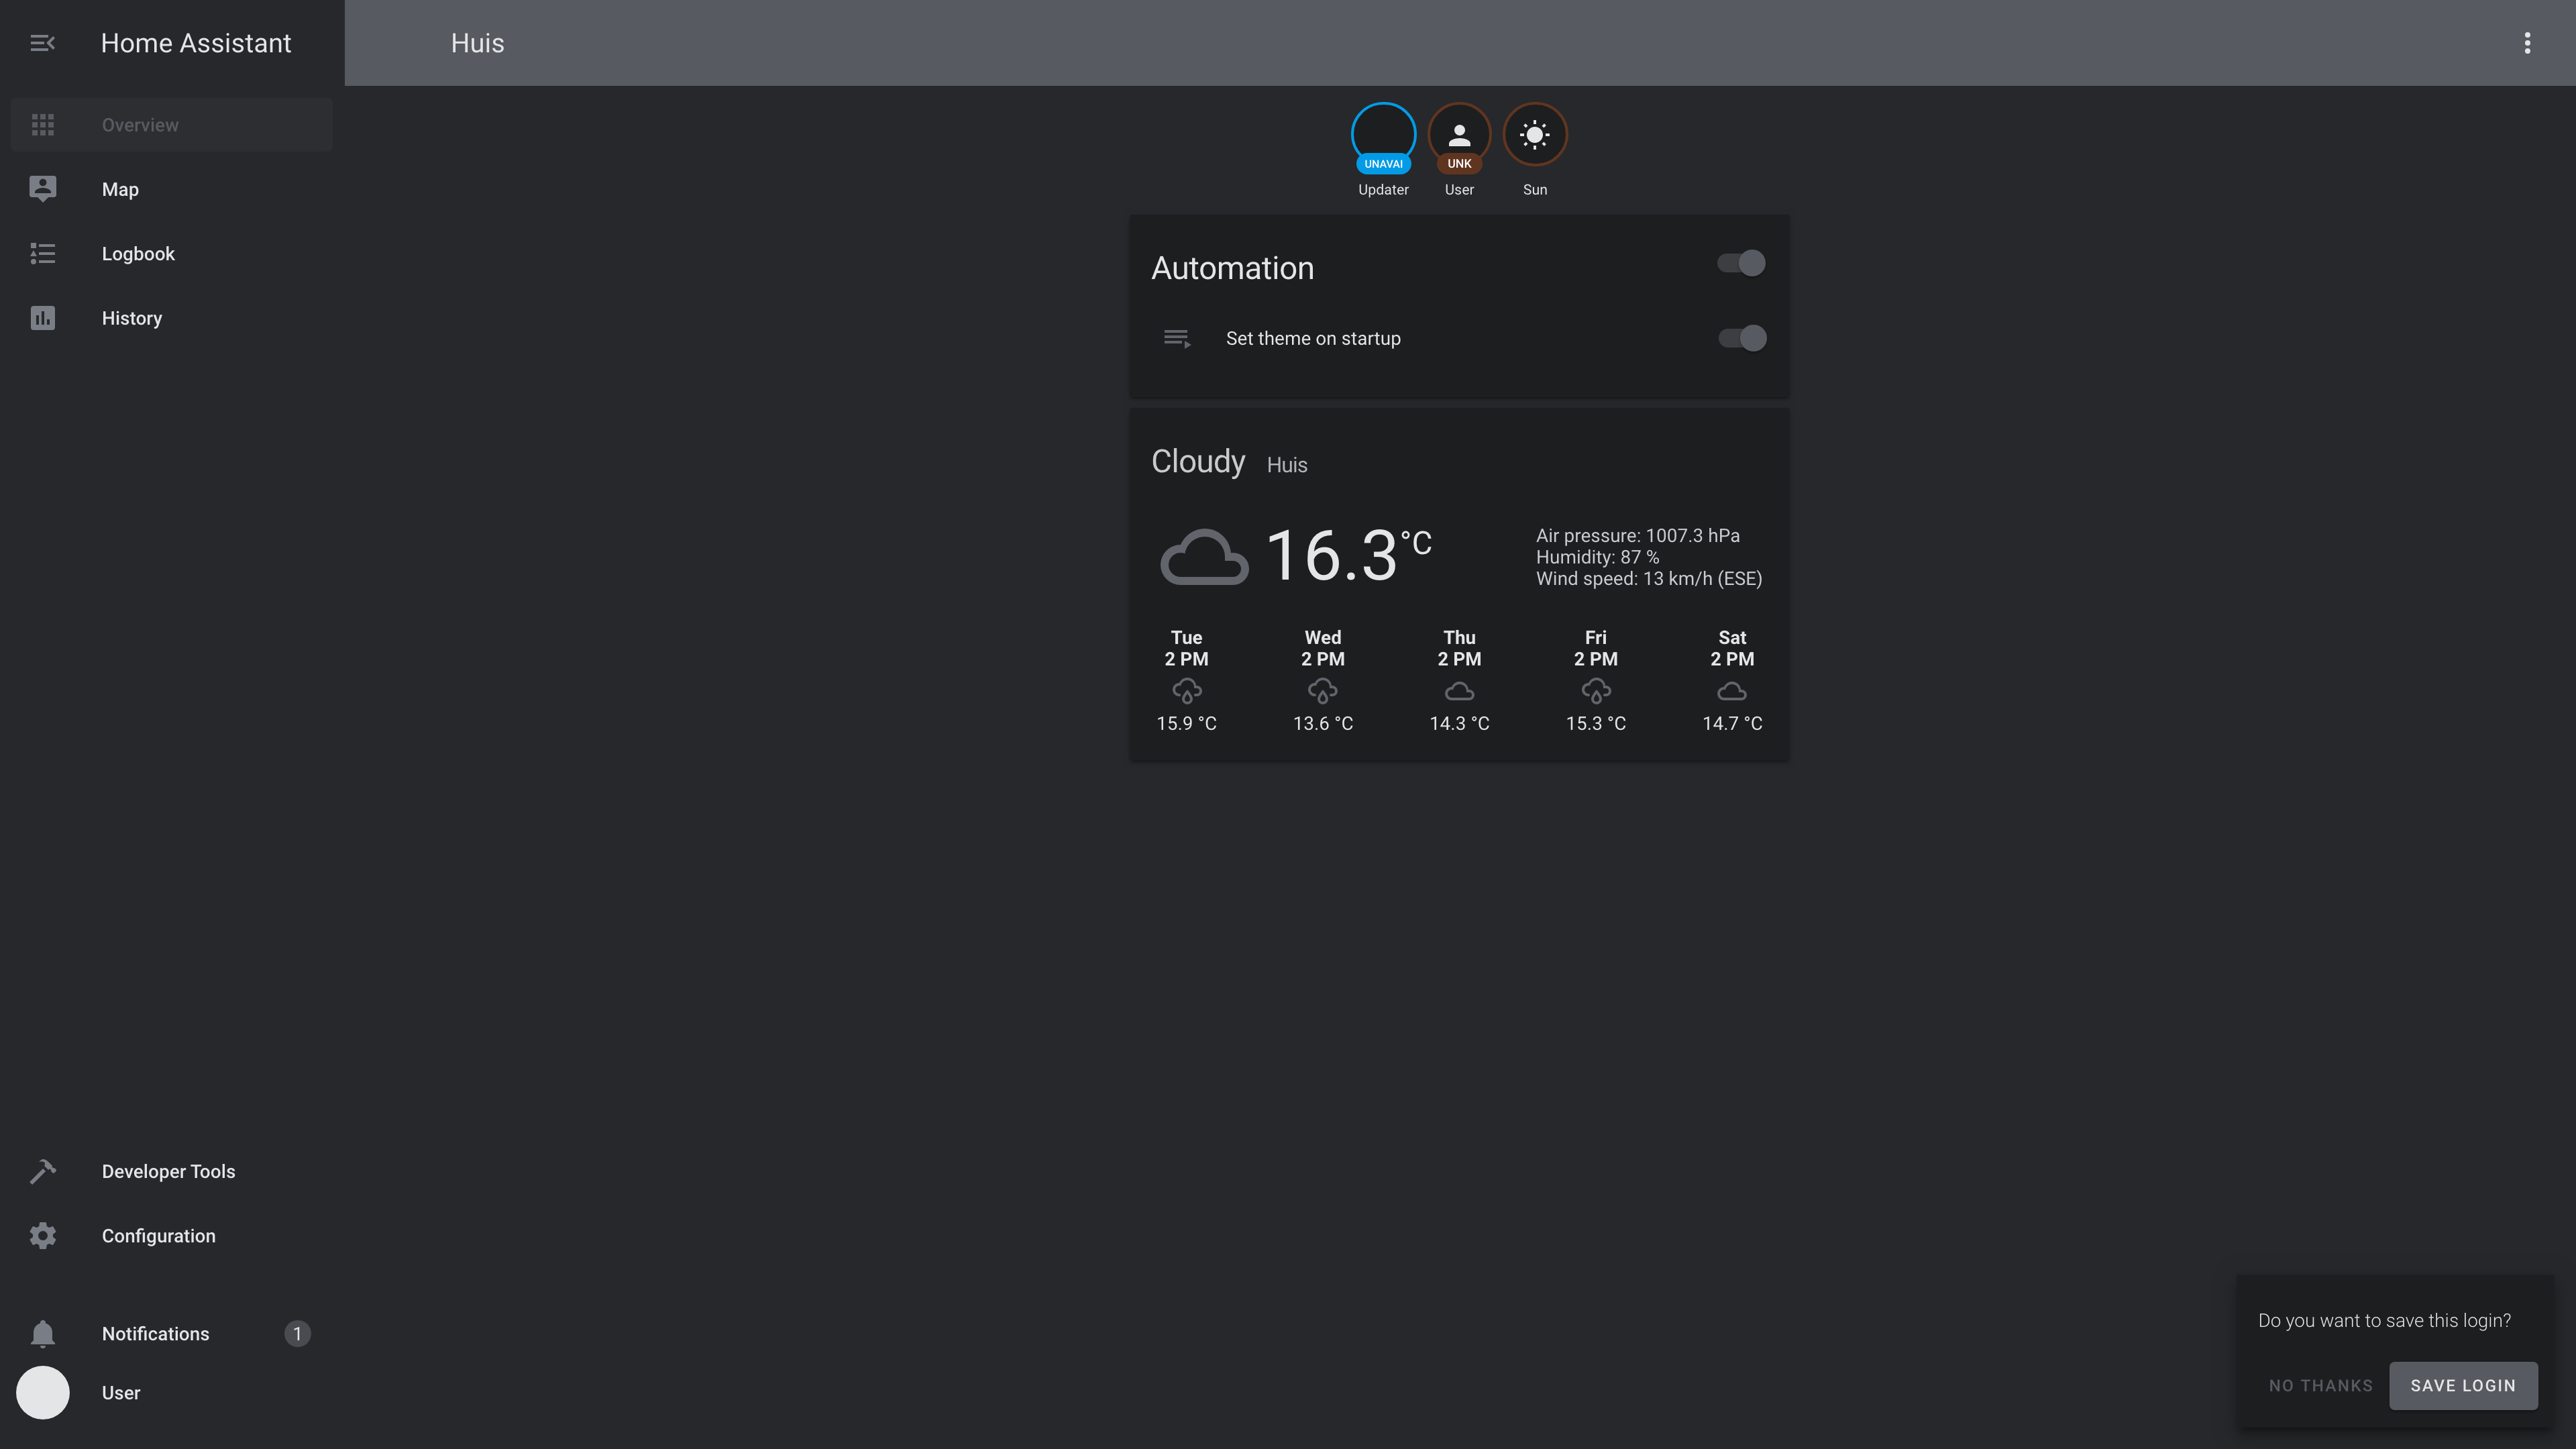Click the 13.6 °C Wednesday temperature
This screenshot has width=2576, height=1449.
coord(1323,723)
